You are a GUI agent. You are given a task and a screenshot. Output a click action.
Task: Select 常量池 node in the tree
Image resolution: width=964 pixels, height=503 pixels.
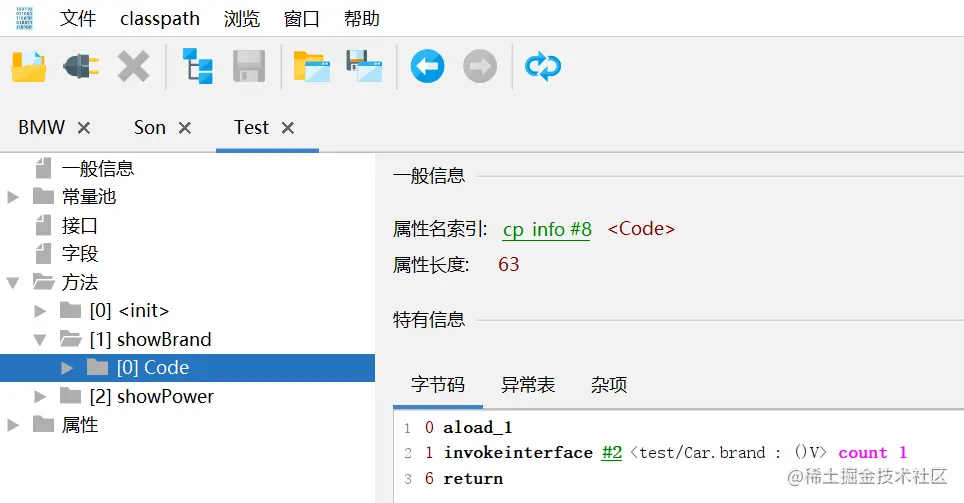pyautogui.click(x=89, y=197)
